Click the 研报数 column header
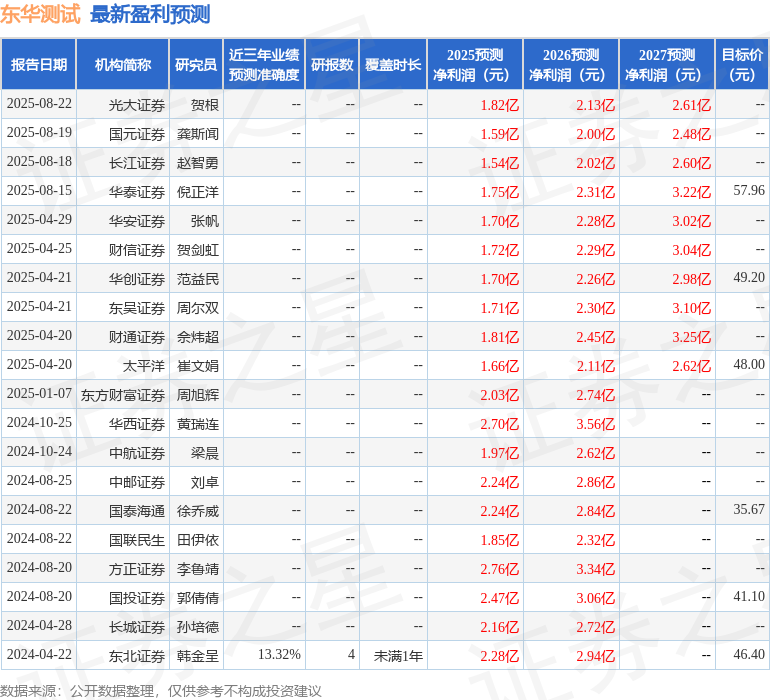The width and height of the screenshot is (770, 700). [332, 64]
